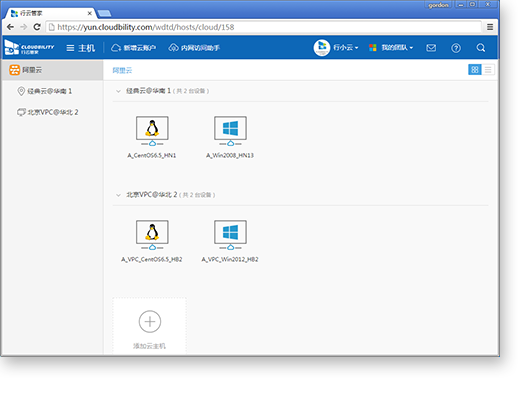This screenshot has height=394, width=520.
Task: Click the browser address bar
Action: point(263,27)
